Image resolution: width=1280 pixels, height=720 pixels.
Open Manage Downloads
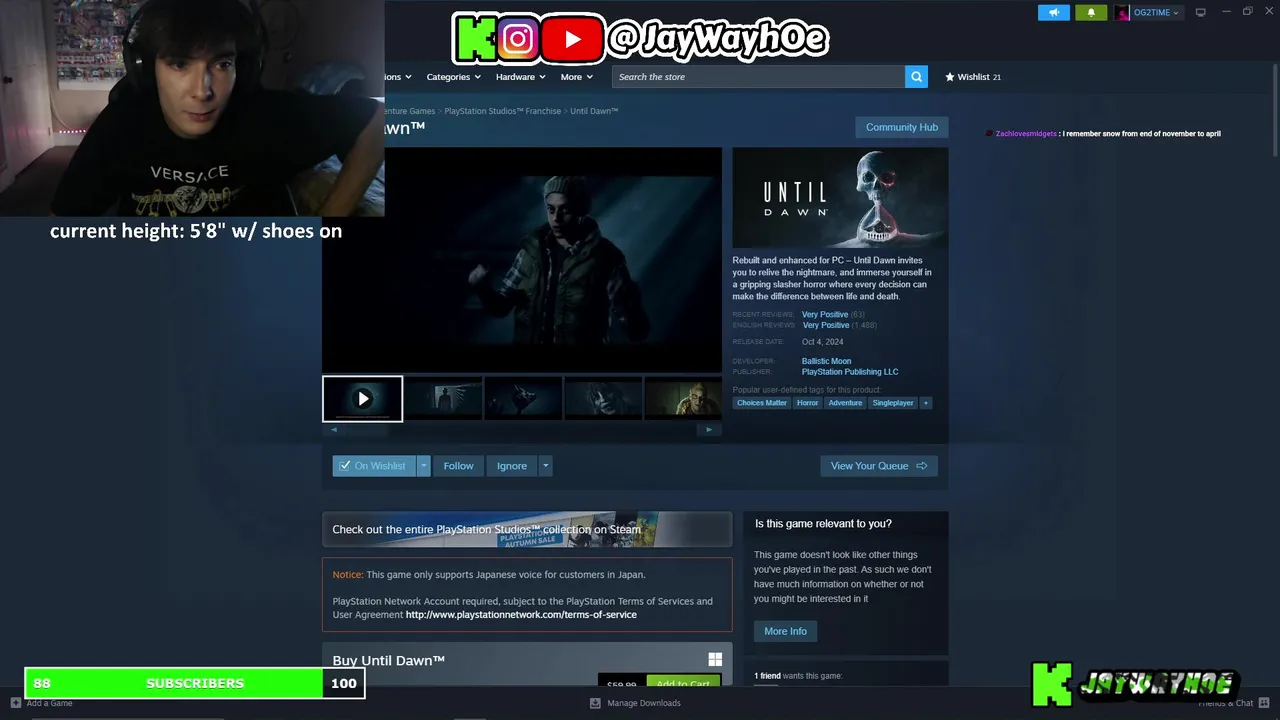635,703
